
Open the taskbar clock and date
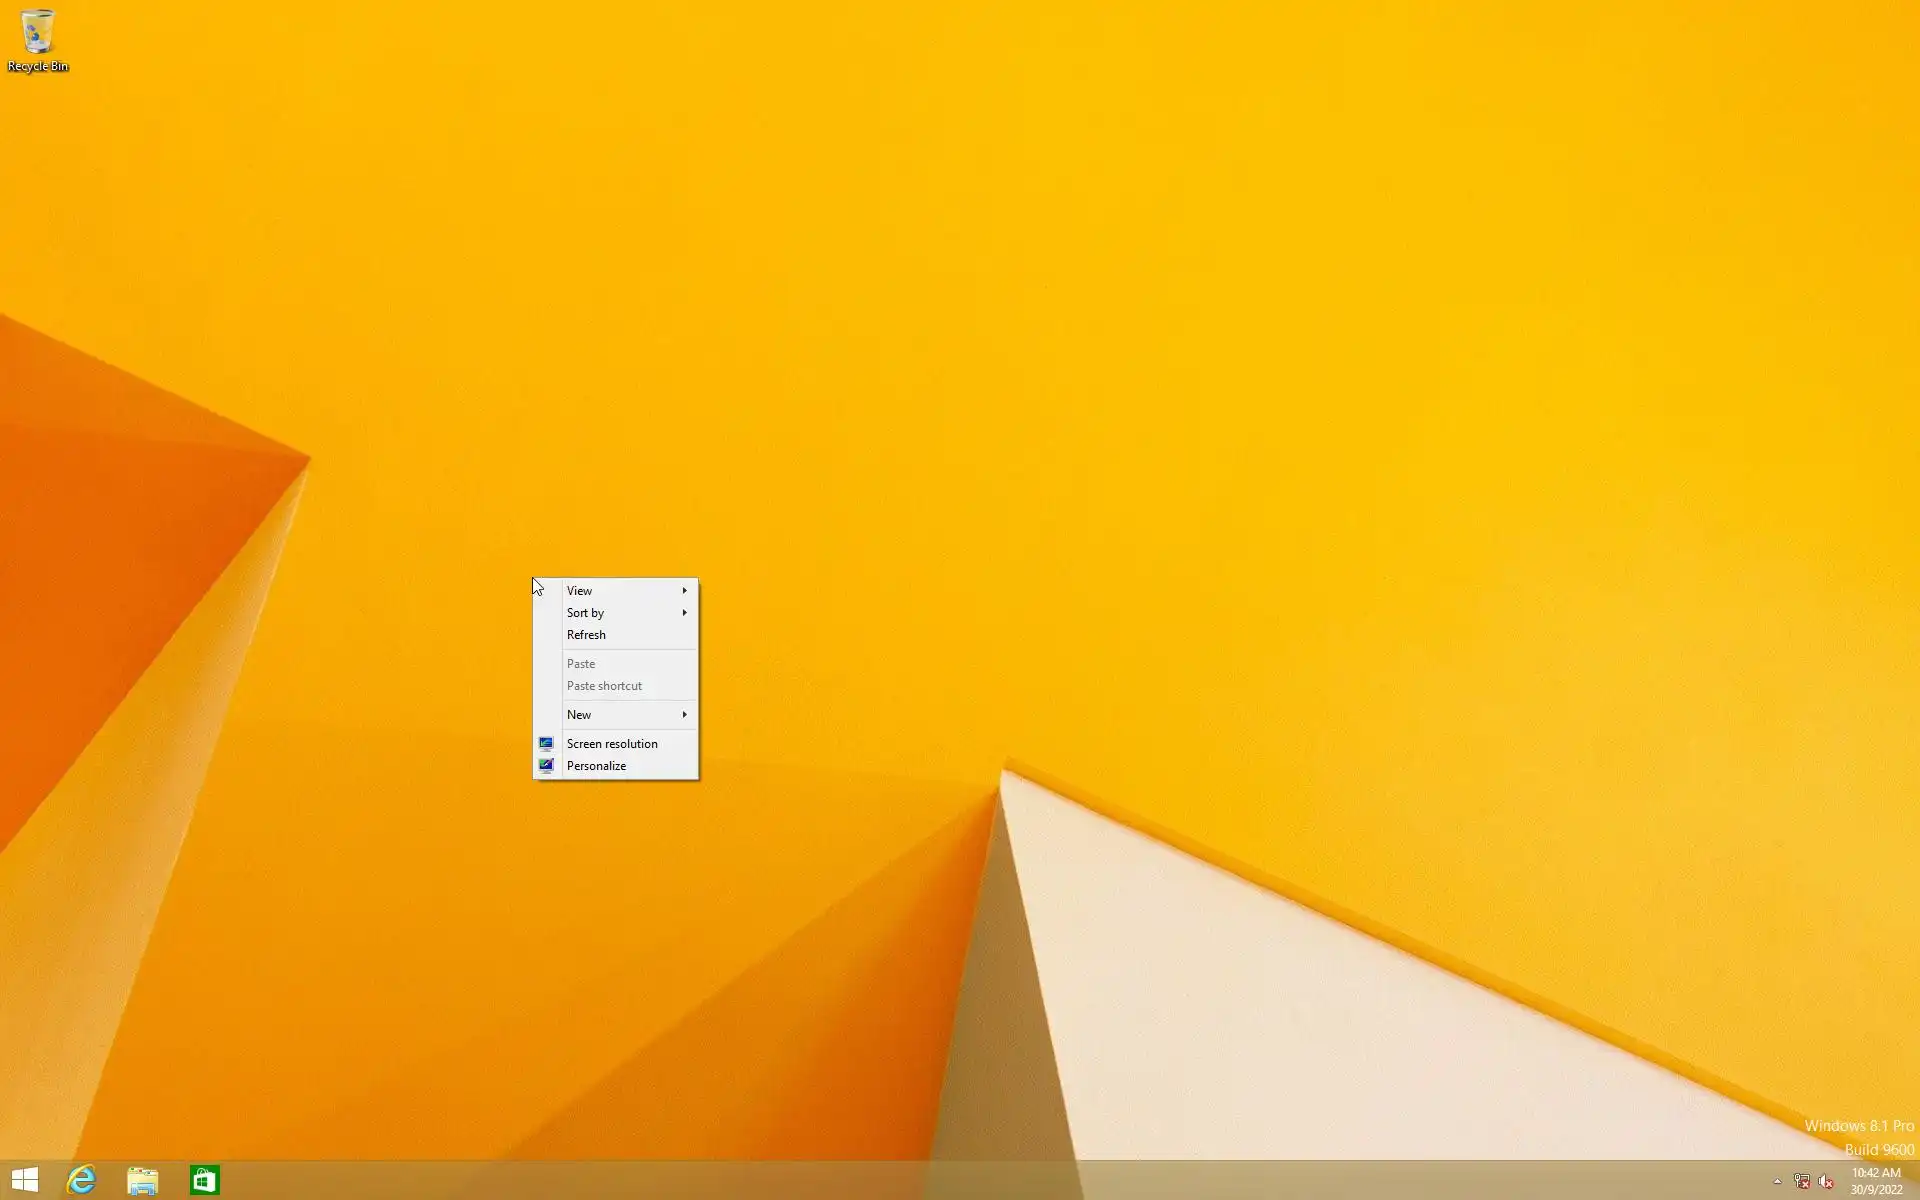point(1875,1181)
